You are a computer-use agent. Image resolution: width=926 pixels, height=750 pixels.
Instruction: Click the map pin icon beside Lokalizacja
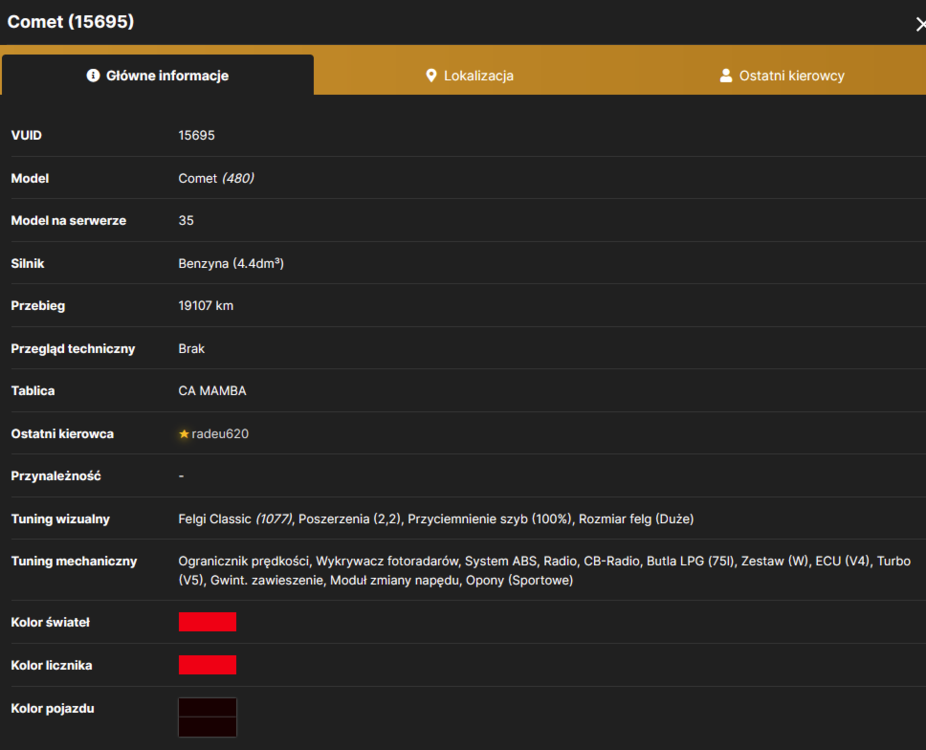coord(431,76)
